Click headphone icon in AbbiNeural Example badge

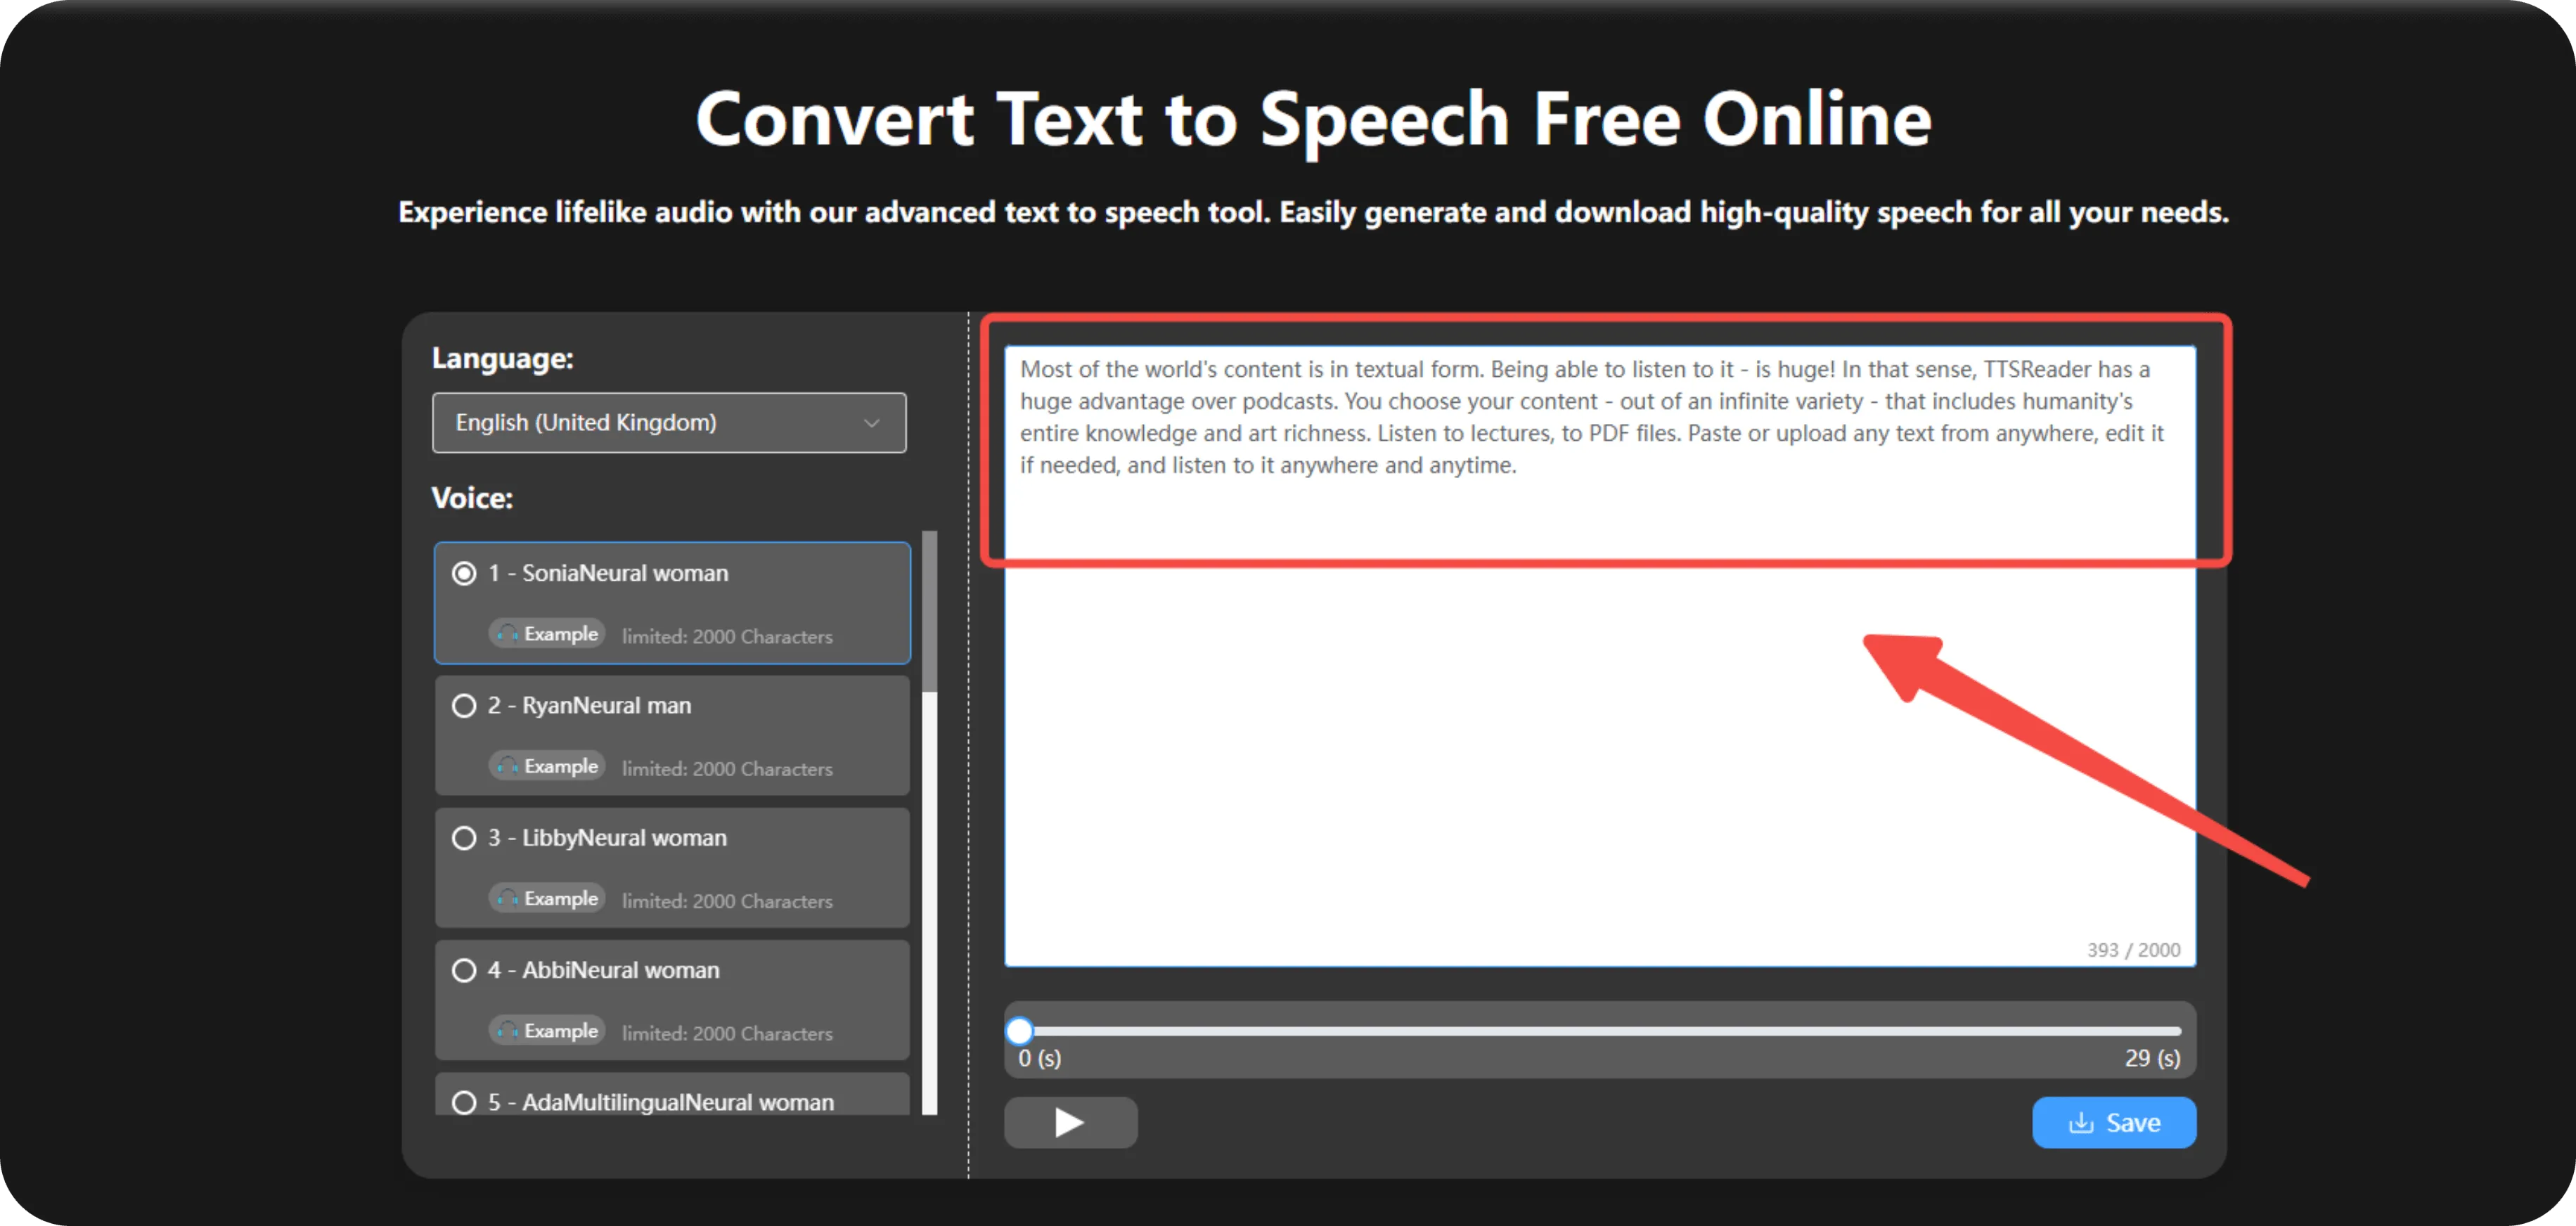tap(508, 1030)
